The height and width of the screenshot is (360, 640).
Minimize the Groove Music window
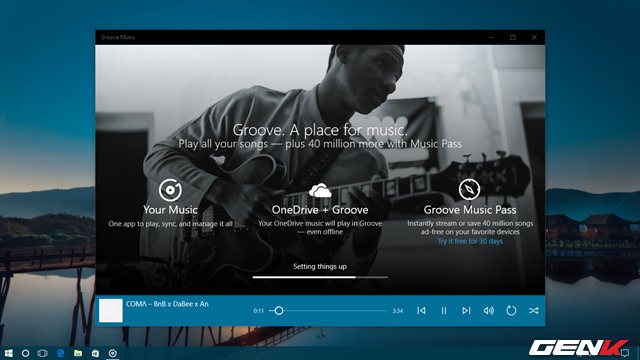point(491,37)
